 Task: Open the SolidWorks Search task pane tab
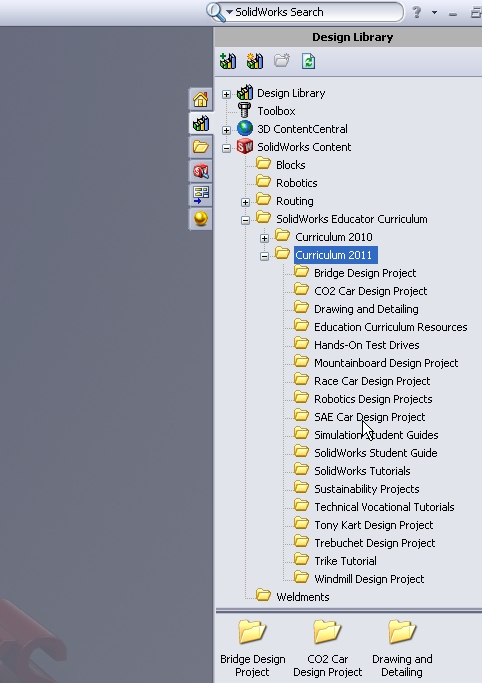[x=201, y=171]
